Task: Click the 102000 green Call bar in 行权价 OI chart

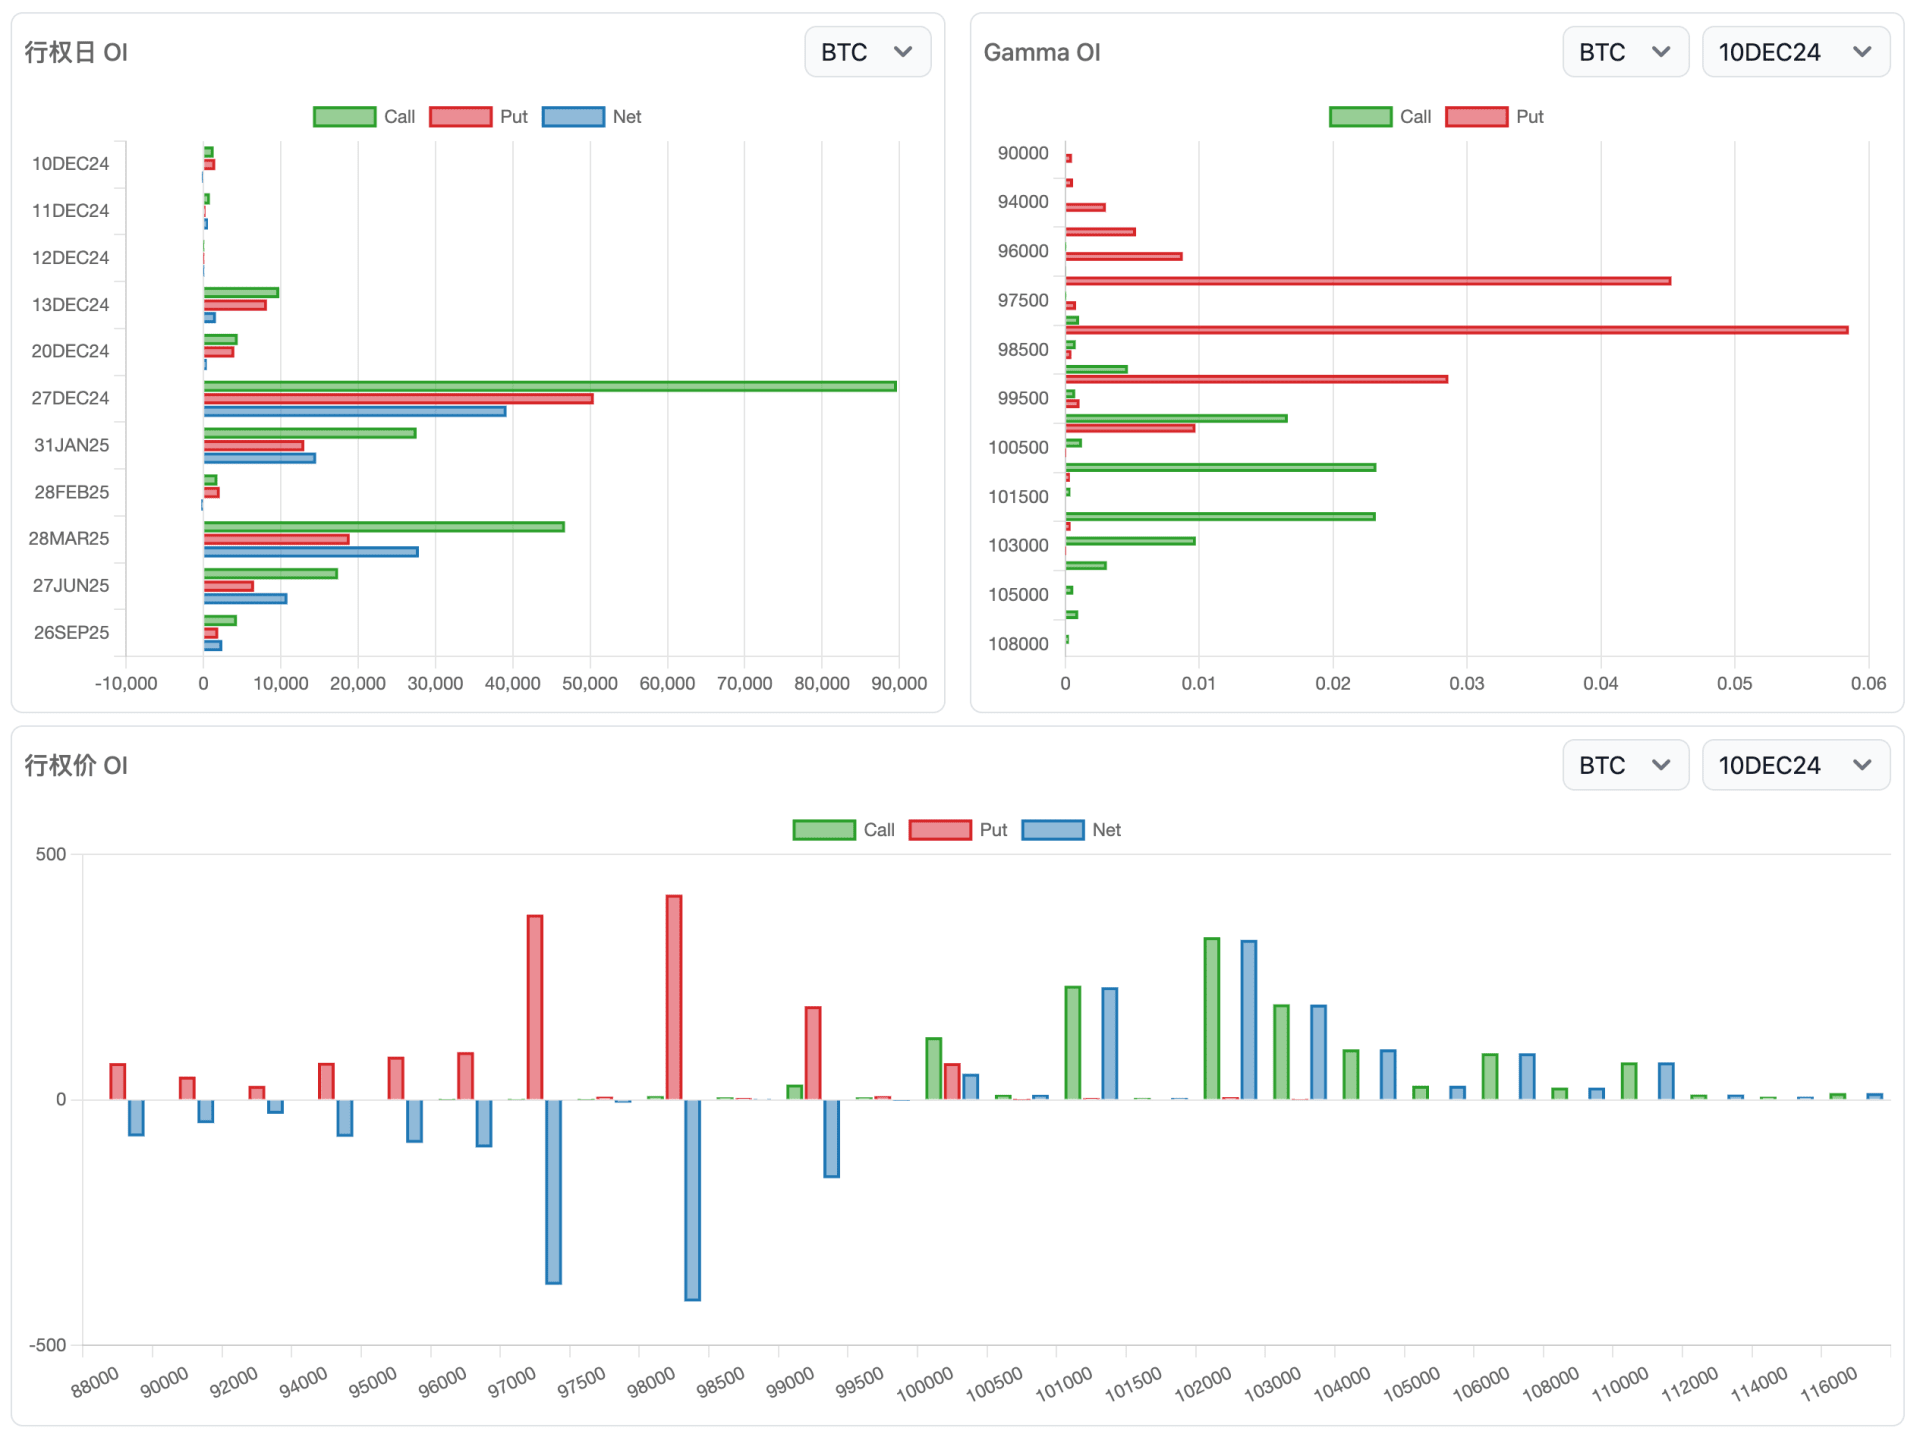Action: pyautogui.click(x=1211, y=1019)
